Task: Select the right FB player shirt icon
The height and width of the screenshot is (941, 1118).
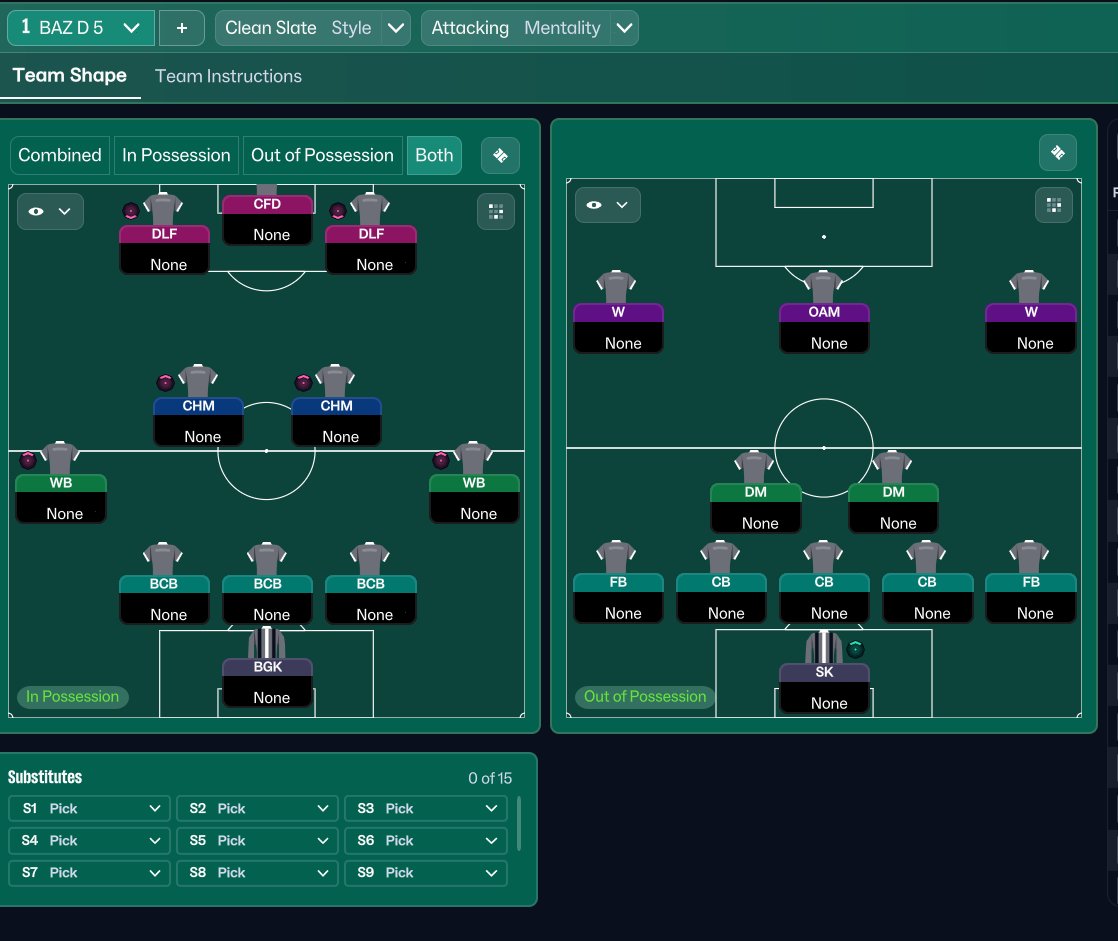Action: (x=1029, y=557)
